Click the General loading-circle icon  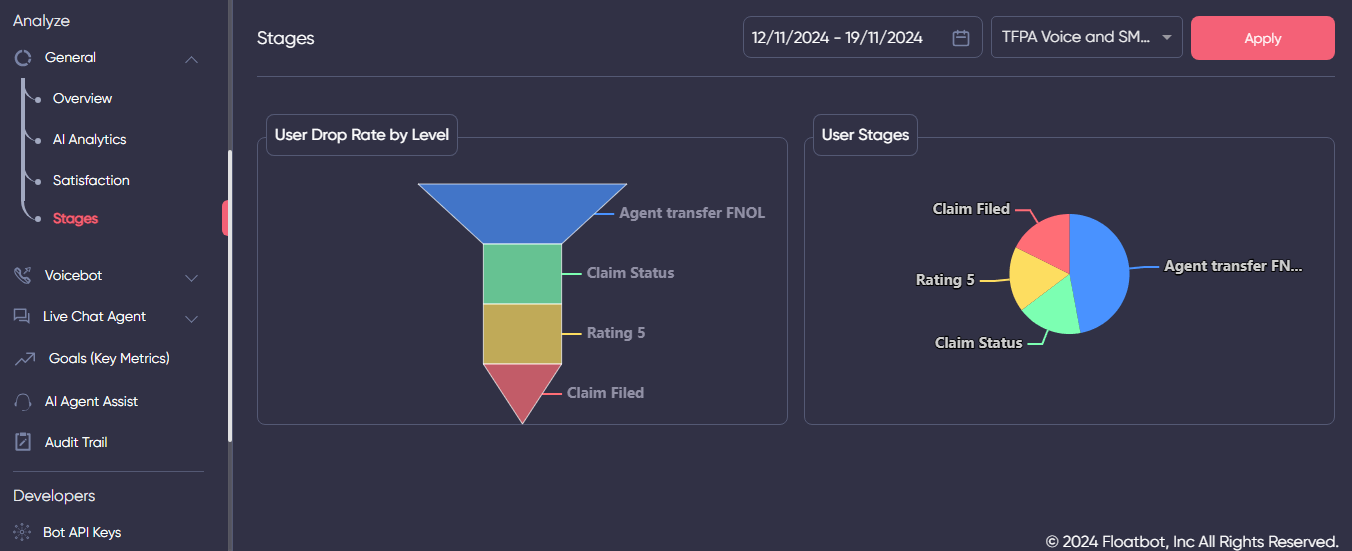(23, 58)
